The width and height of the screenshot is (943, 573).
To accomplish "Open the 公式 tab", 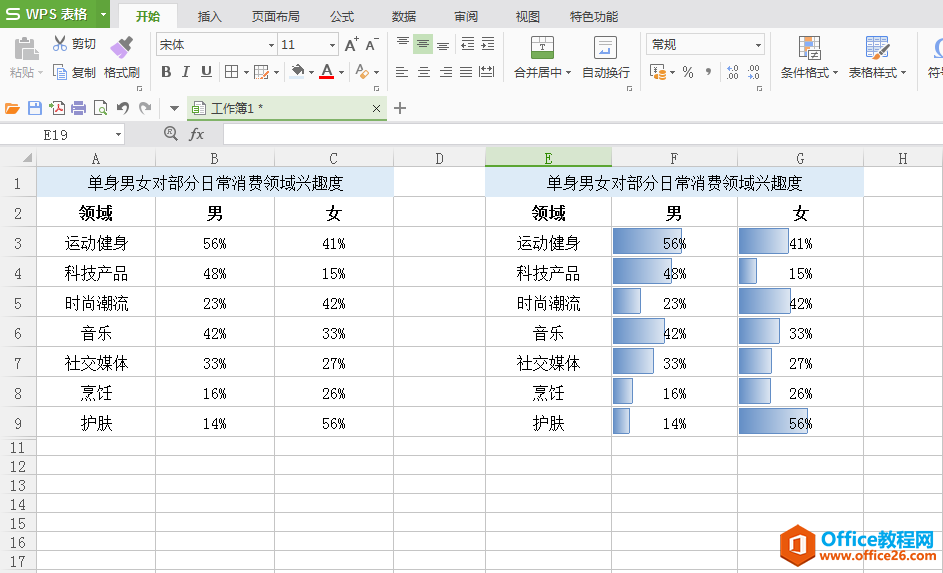I will point(342,16).
